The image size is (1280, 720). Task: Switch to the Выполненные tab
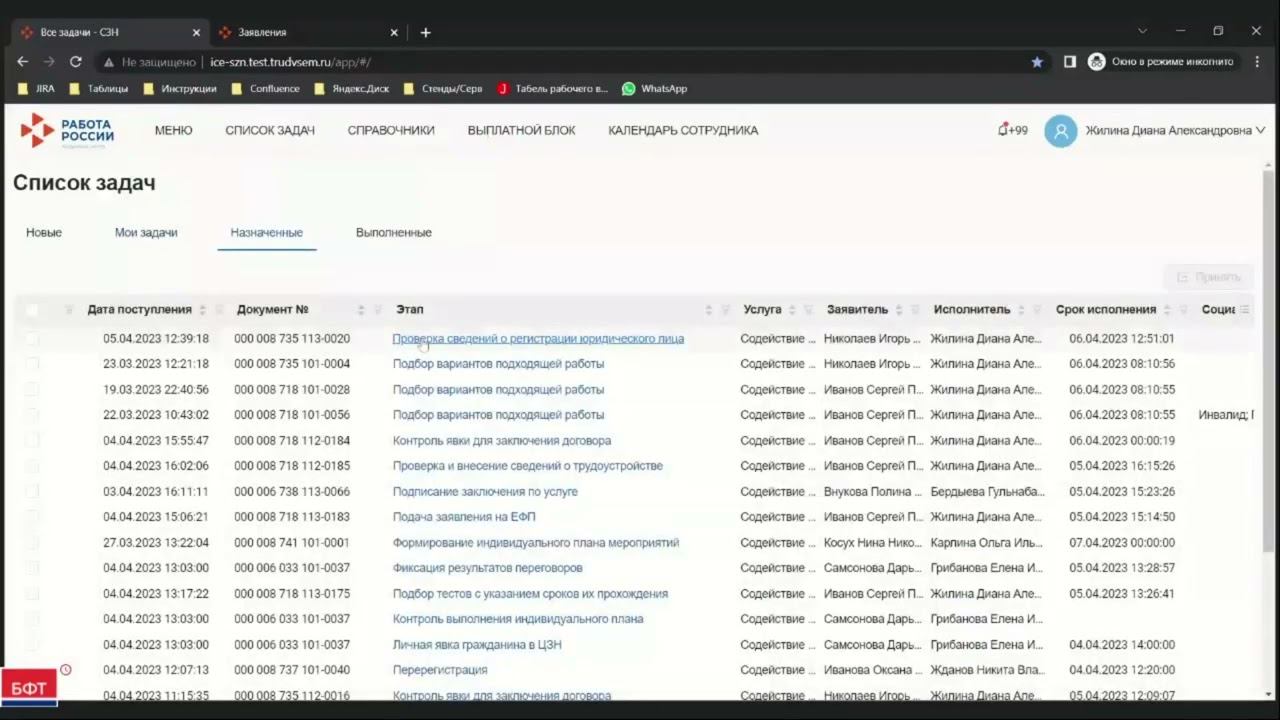[x=394, y=232]
